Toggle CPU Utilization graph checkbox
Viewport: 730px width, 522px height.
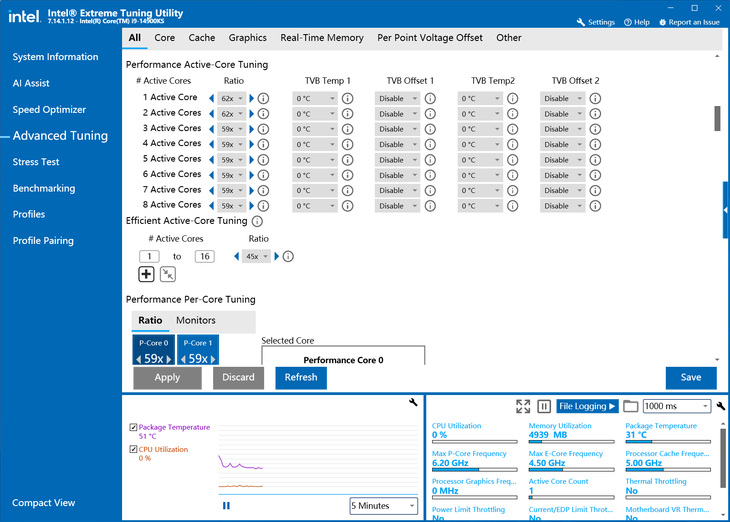(133, 449)
